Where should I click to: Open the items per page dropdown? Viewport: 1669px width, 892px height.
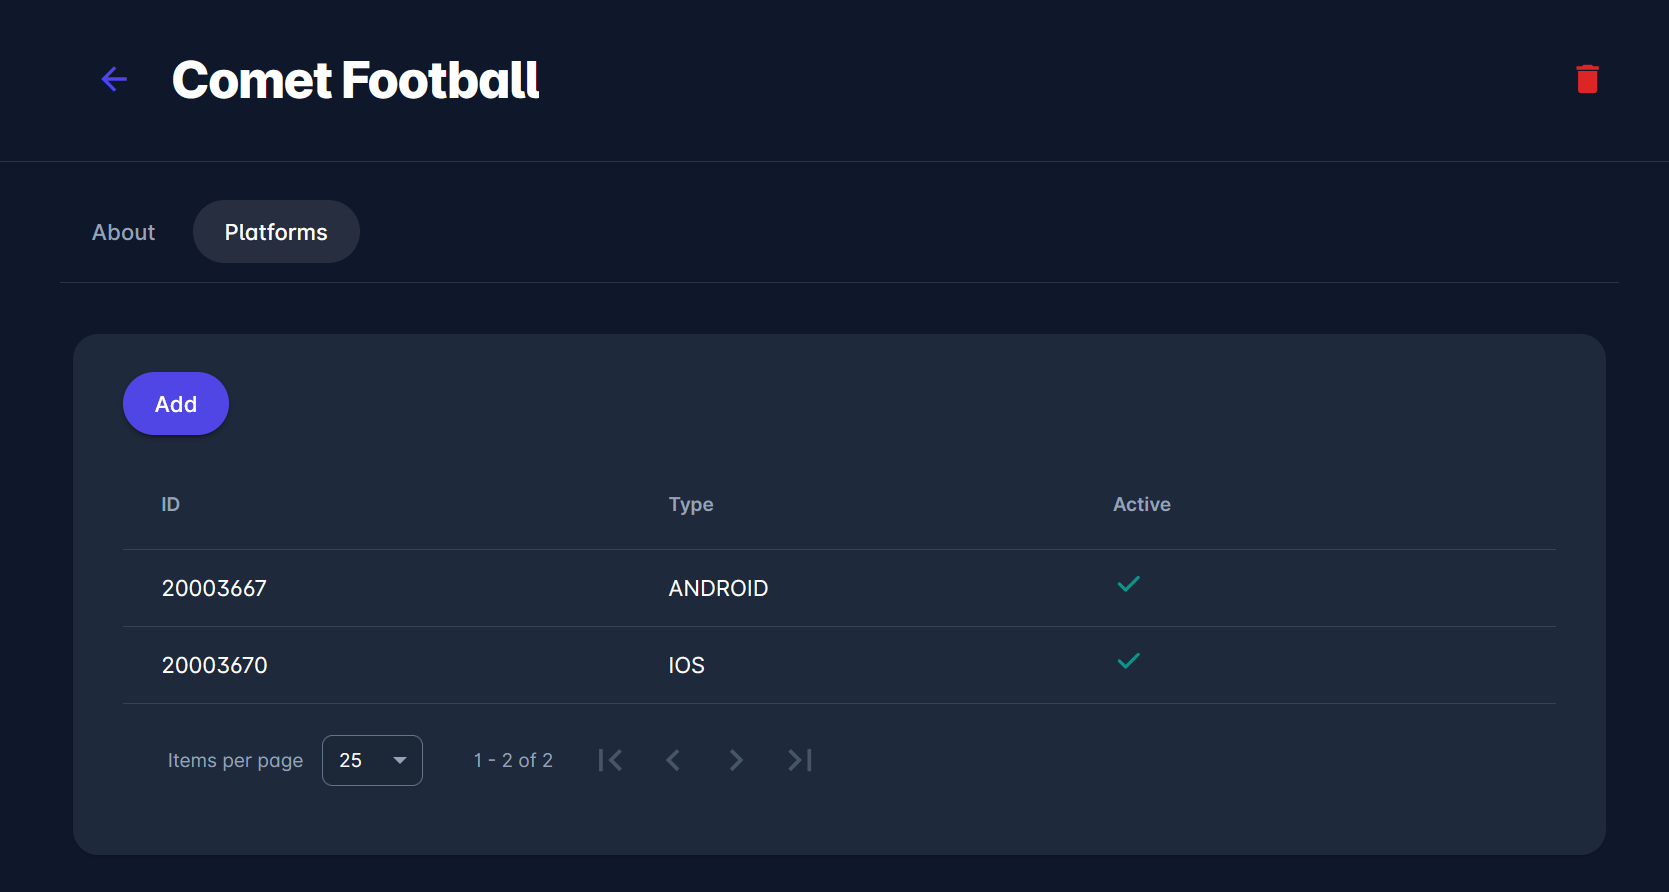[x=372, y=760]
